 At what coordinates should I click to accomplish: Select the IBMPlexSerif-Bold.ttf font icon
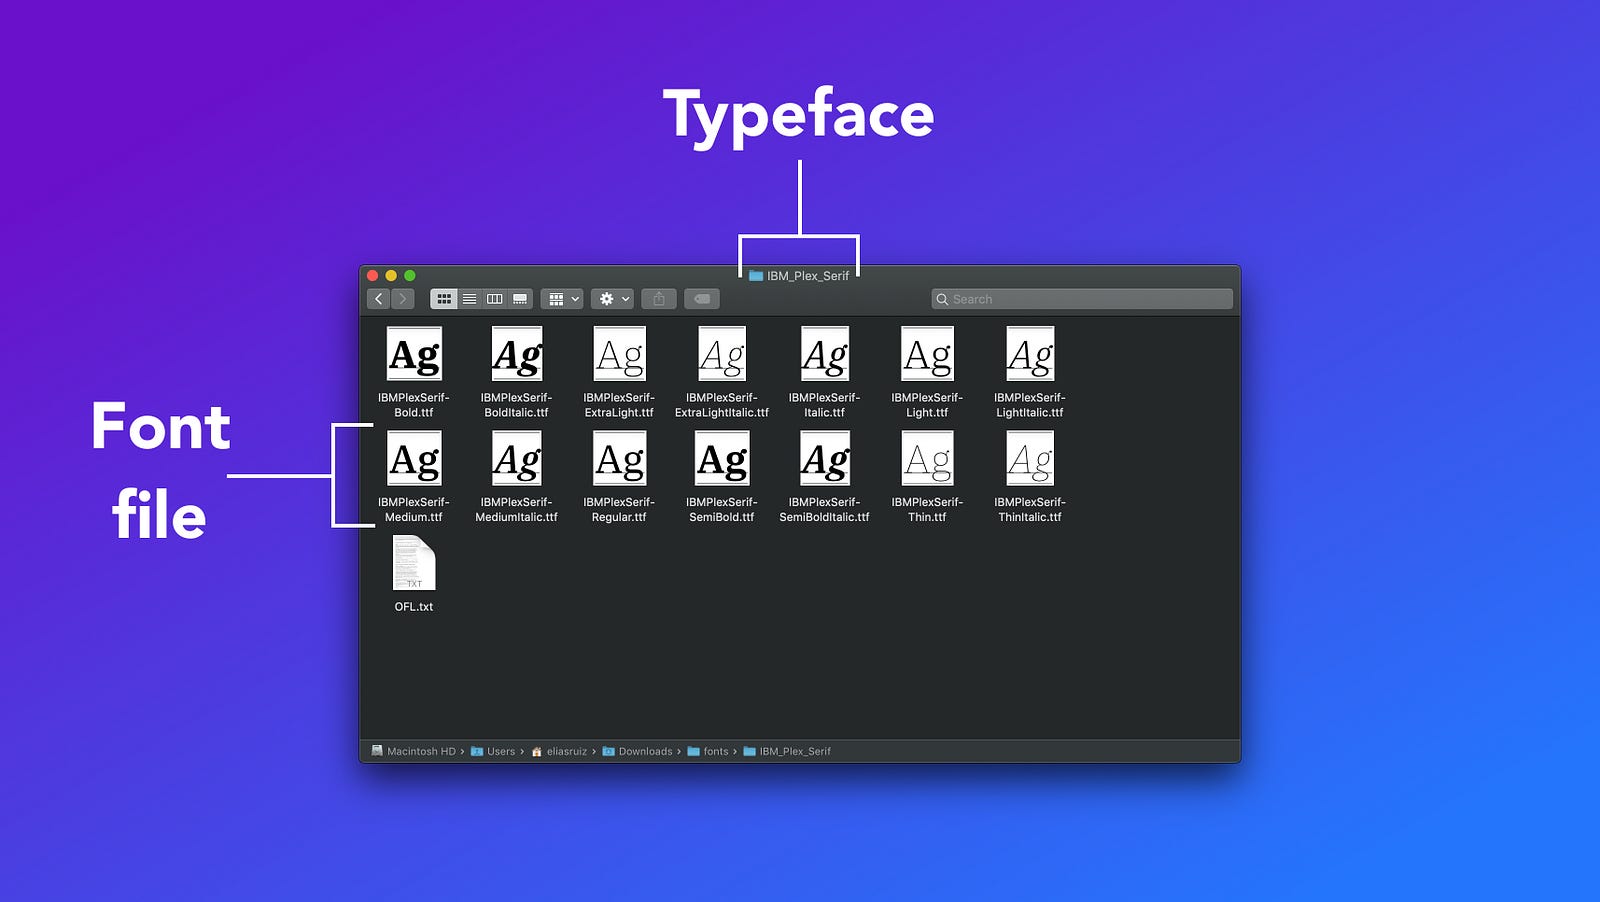414,354
